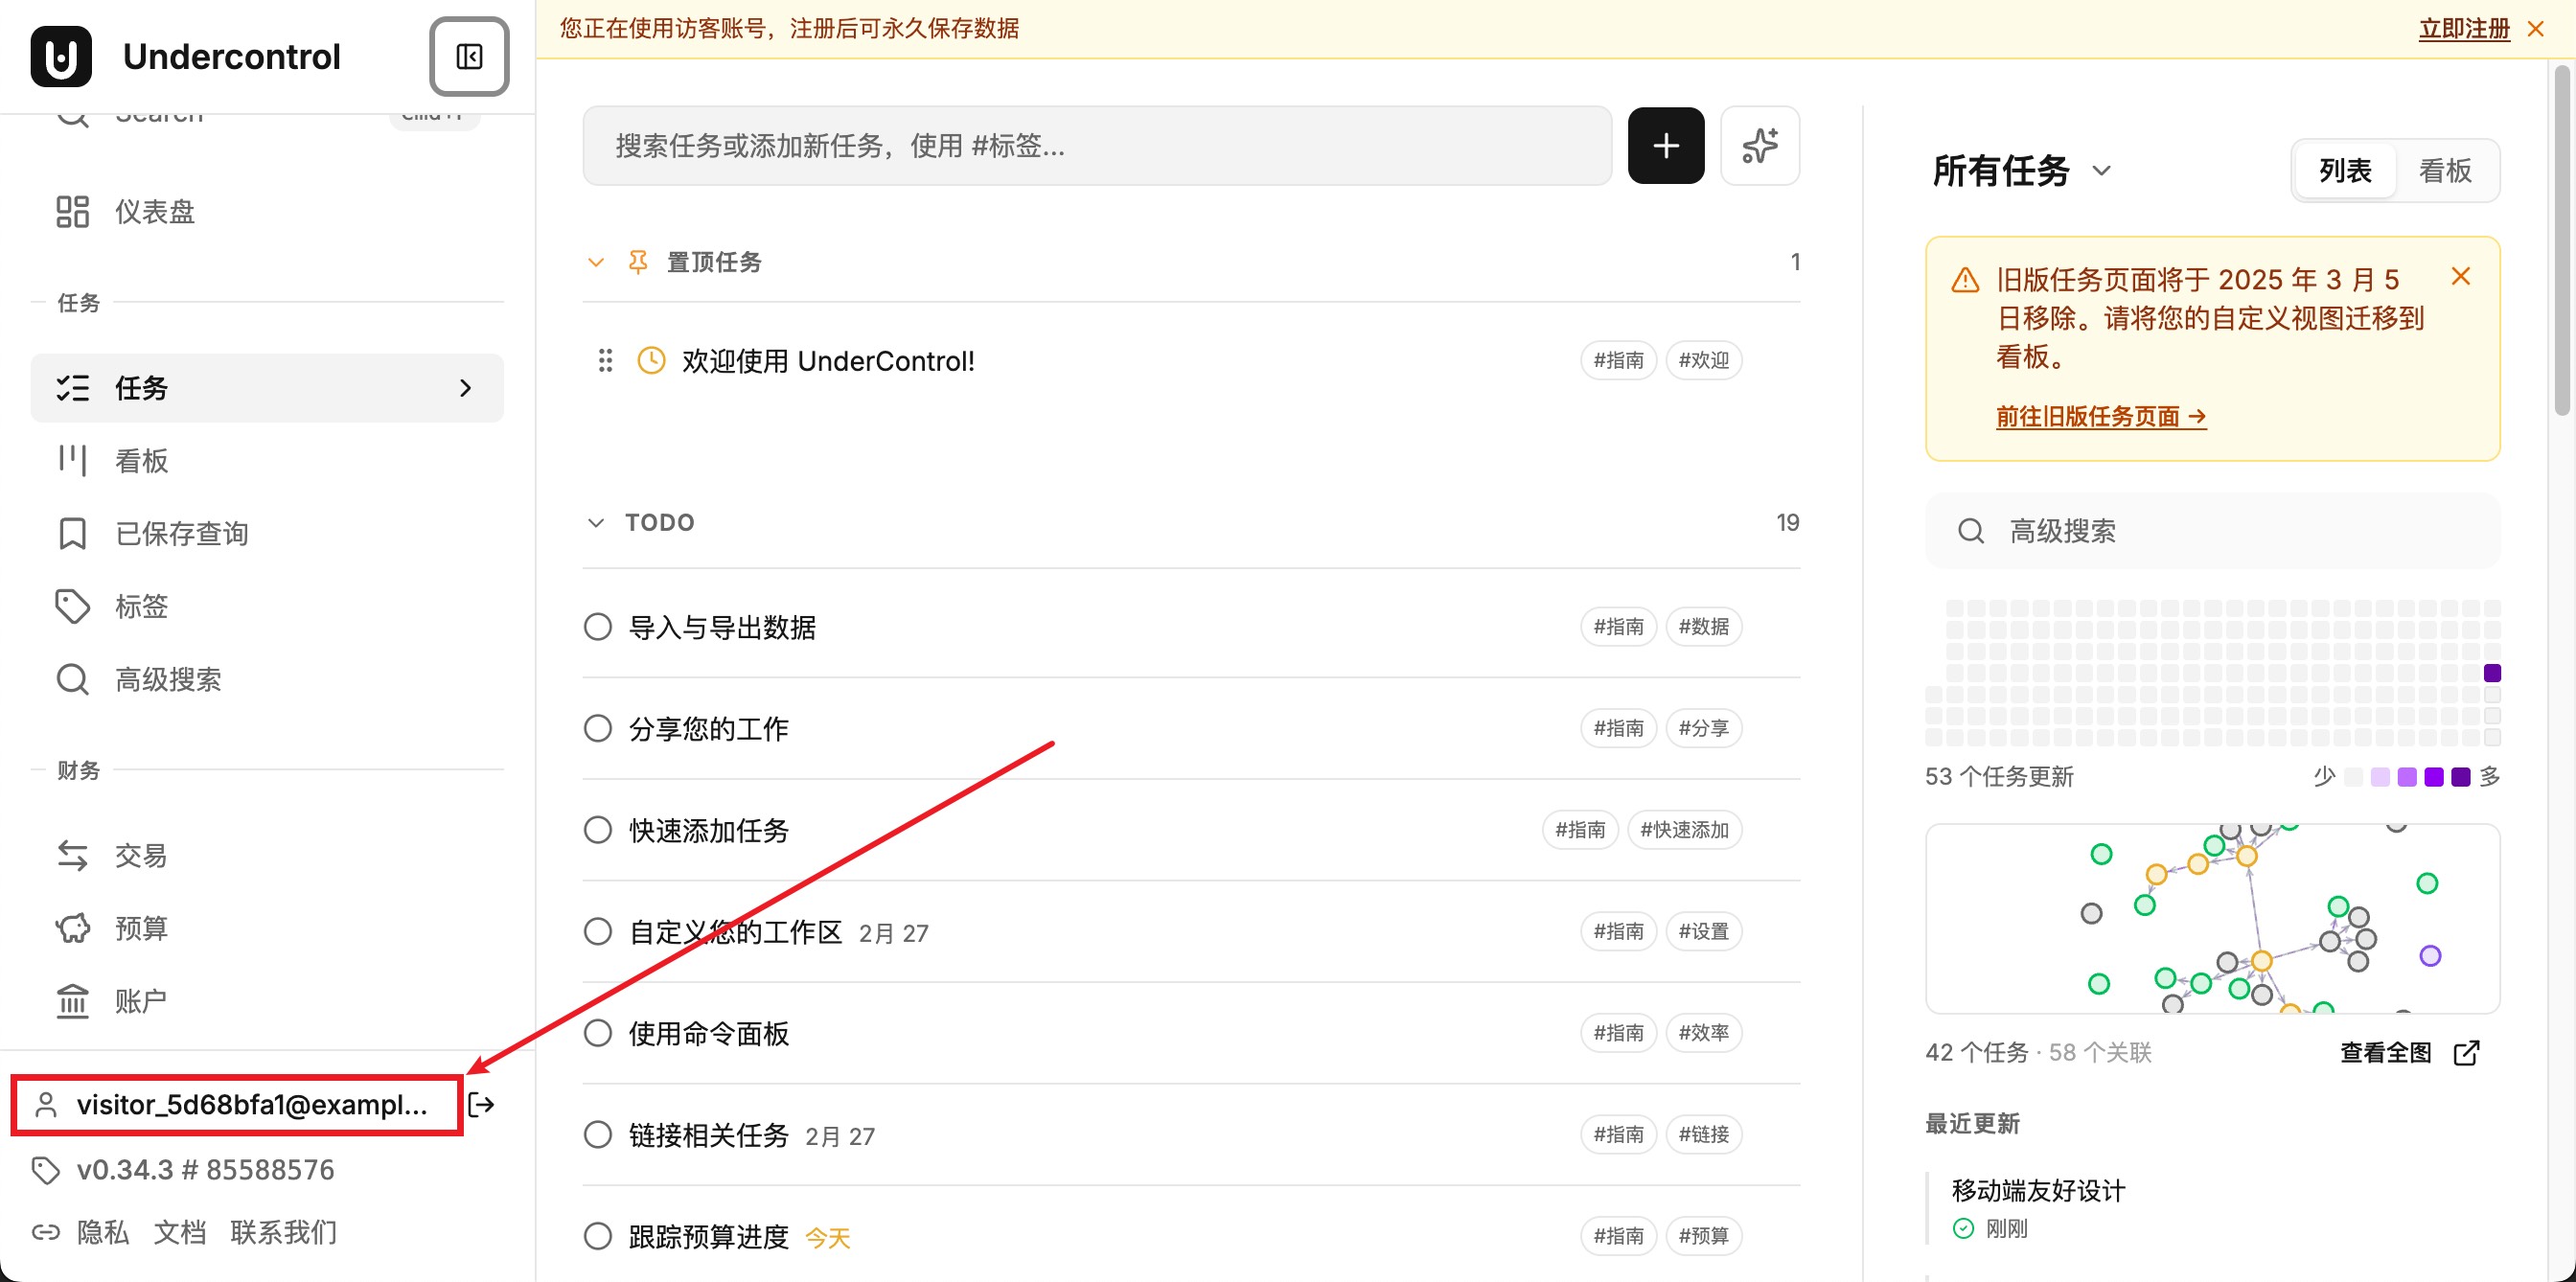Complete the 快速添加任务 task circle

pos(598,830)
